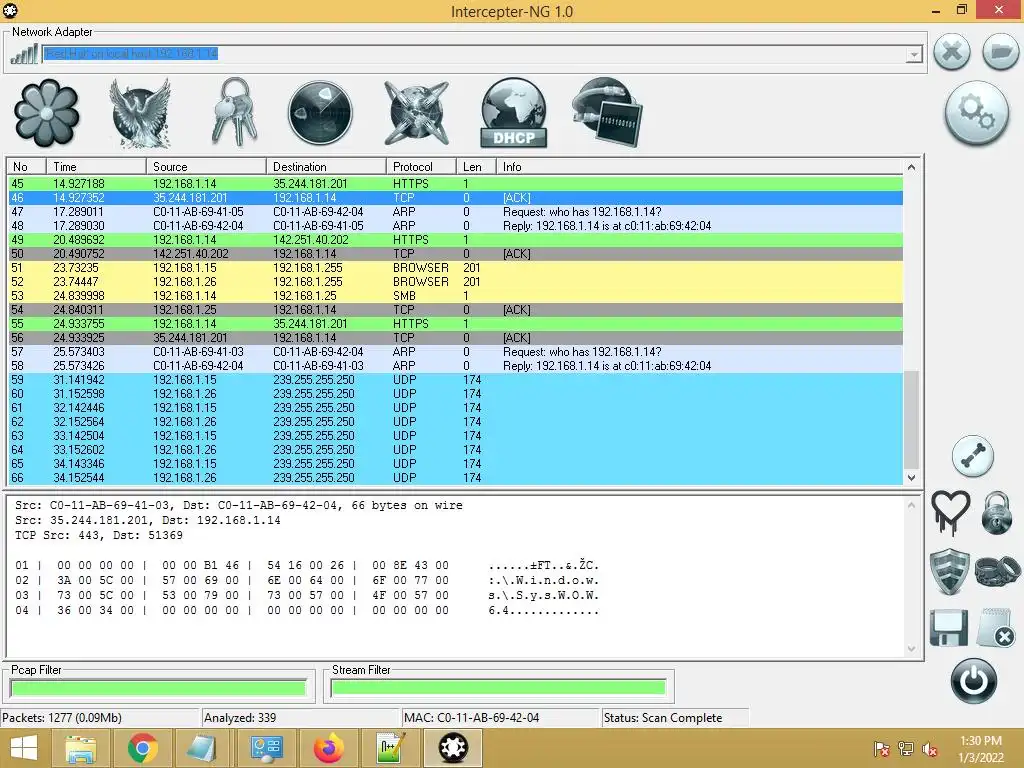Sort by Source column header

click(x=206, y=167)
